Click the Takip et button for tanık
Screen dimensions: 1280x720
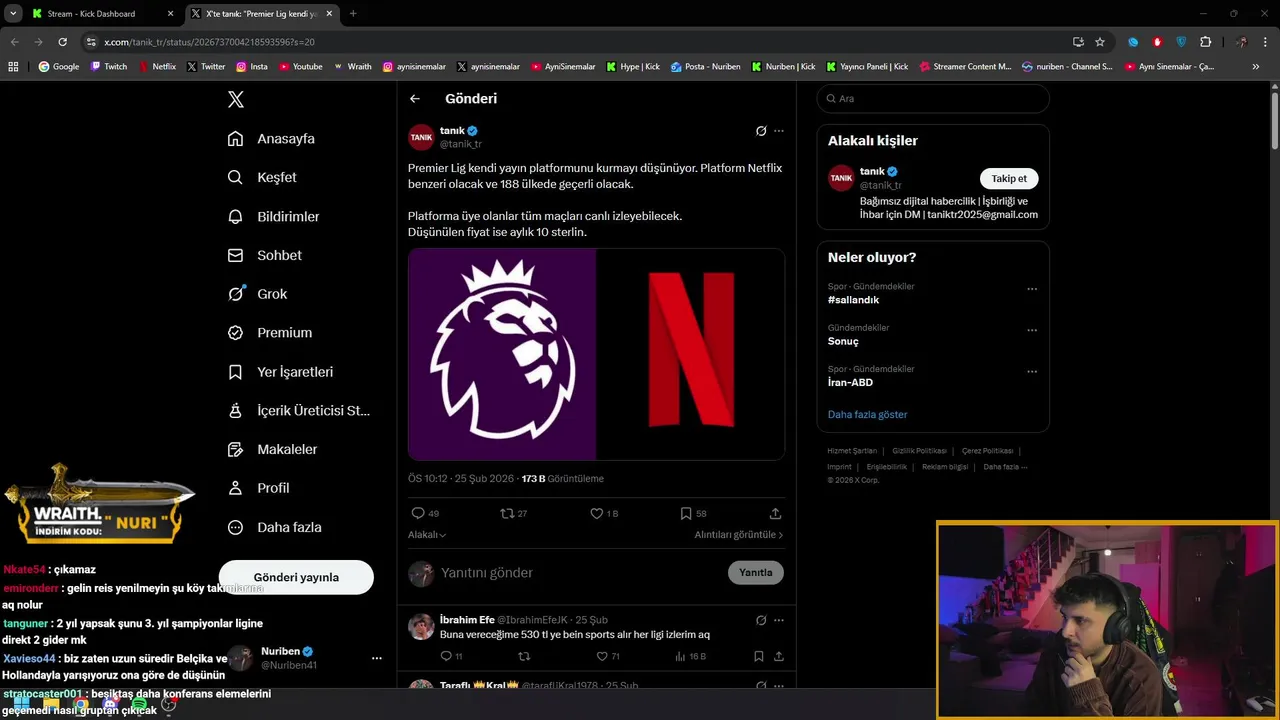pos(1009,178)
